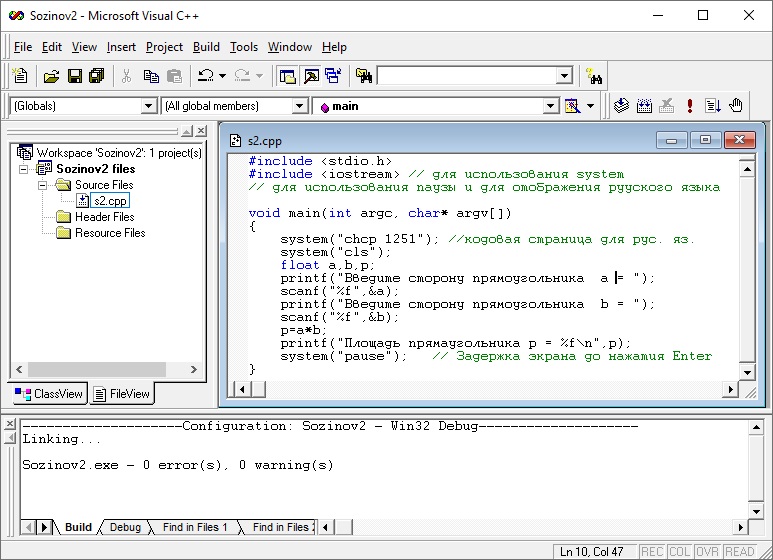Open the (Globals) class dropdown
The height and width of the screenshot is (560, 773).
(148, 106)
